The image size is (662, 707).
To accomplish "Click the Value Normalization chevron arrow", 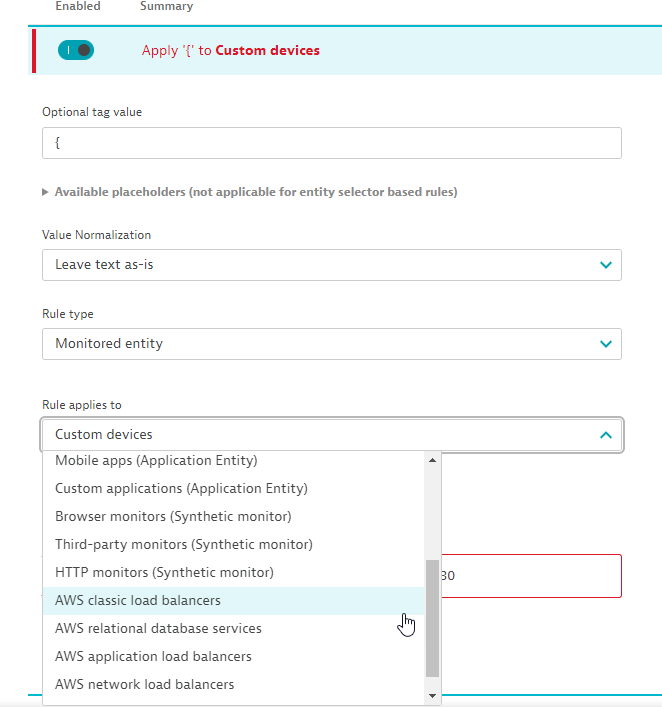I will 605,265.
